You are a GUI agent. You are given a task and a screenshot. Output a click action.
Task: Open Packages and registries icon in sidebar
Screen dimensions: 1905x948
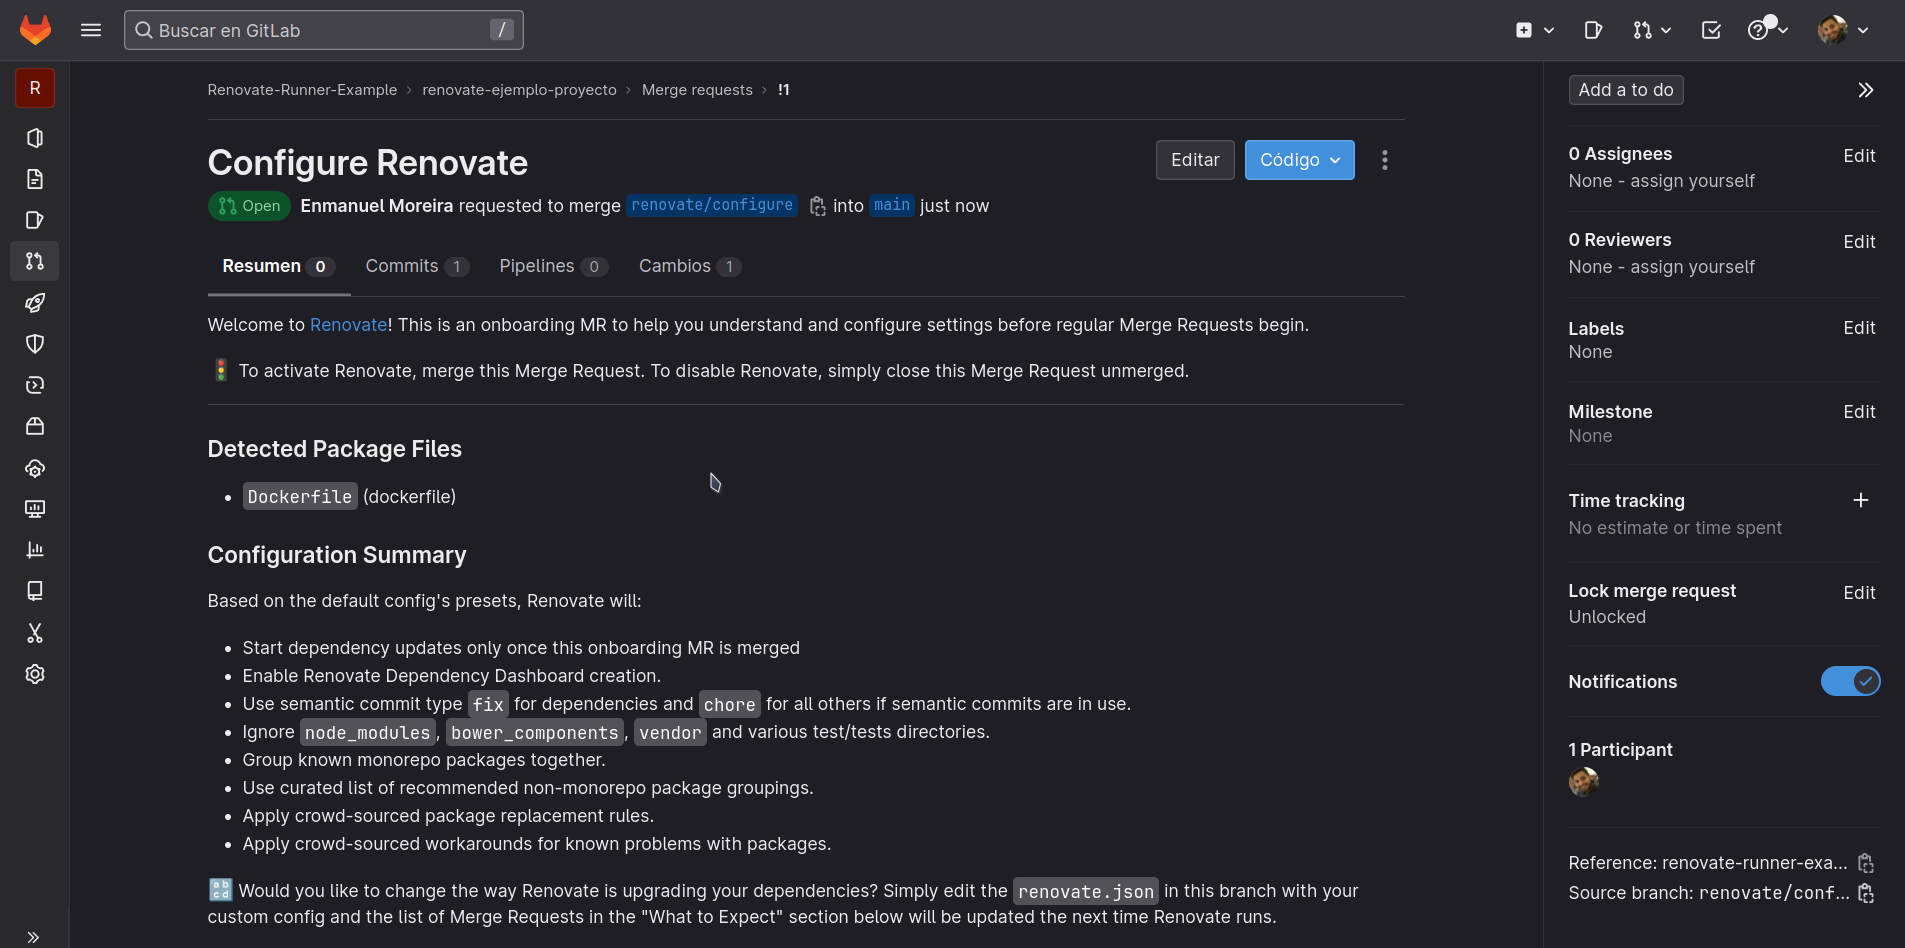35,426
